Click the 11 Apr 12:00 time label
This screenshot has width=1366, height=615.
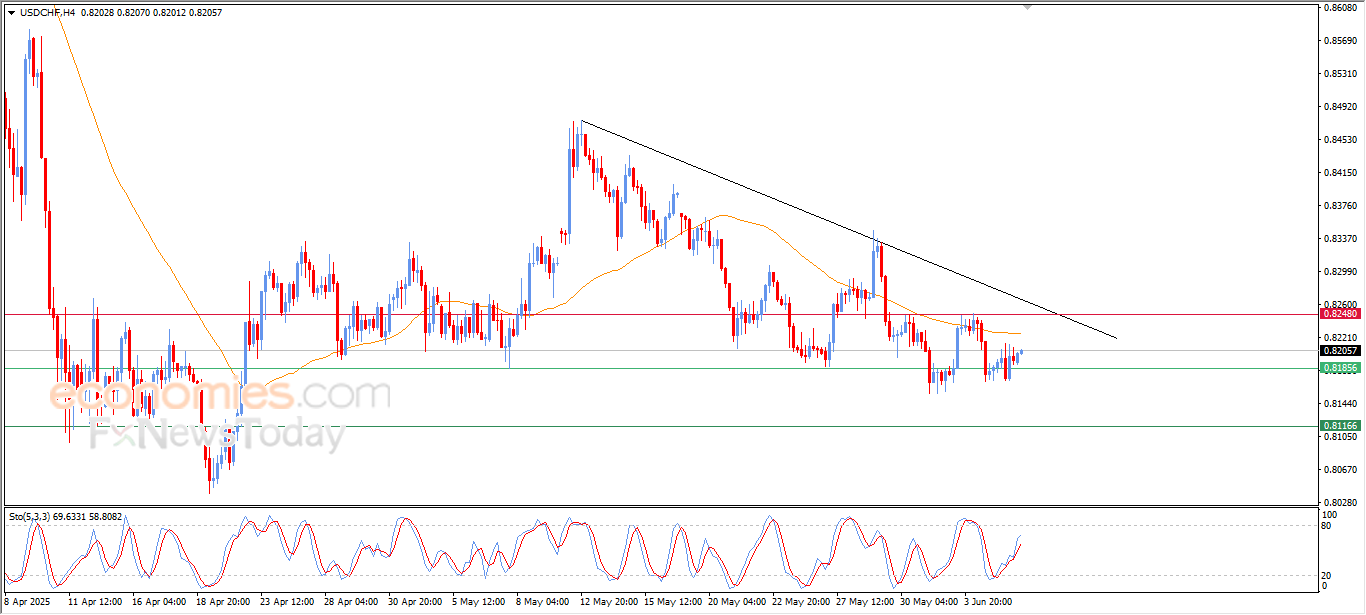[x=95, y=603]
